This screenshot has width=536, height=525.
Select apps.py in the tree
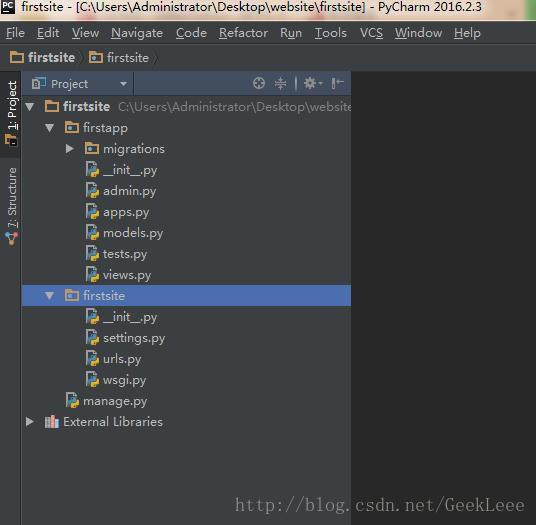(186, 212)
